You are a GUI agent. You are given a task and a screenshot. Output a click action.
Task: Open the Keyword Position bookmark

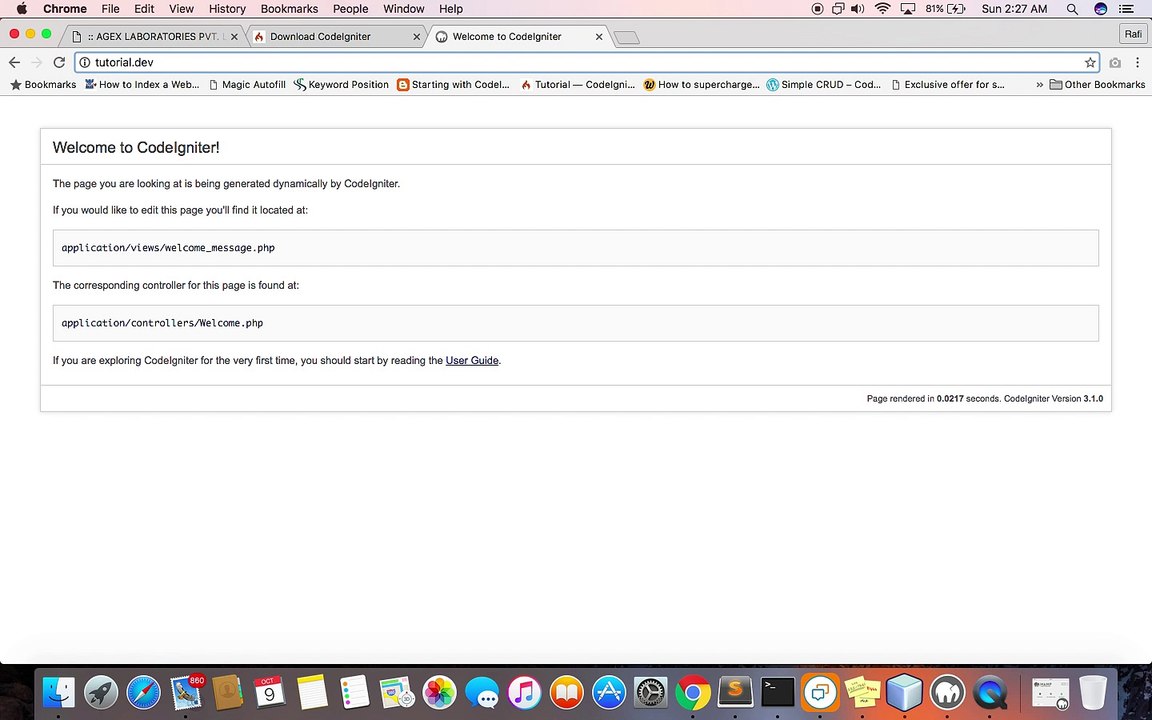341,84
